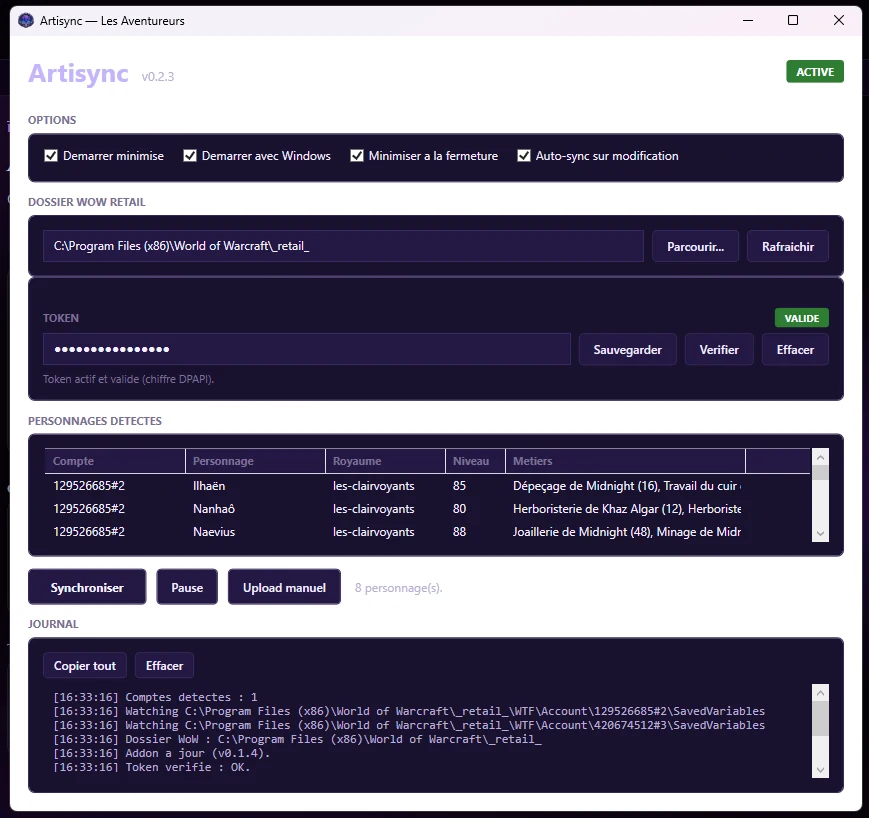The image size is (869, 818).
Task: Click level 88 cell for Naevius
Action: 459,532
